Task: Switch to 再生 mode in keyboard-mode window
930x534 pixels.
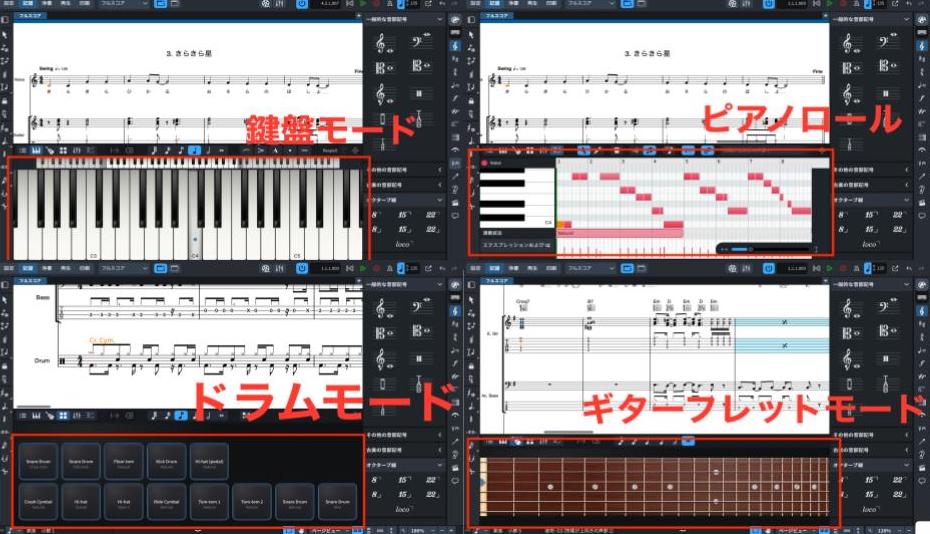Action: tap(65, 4)
